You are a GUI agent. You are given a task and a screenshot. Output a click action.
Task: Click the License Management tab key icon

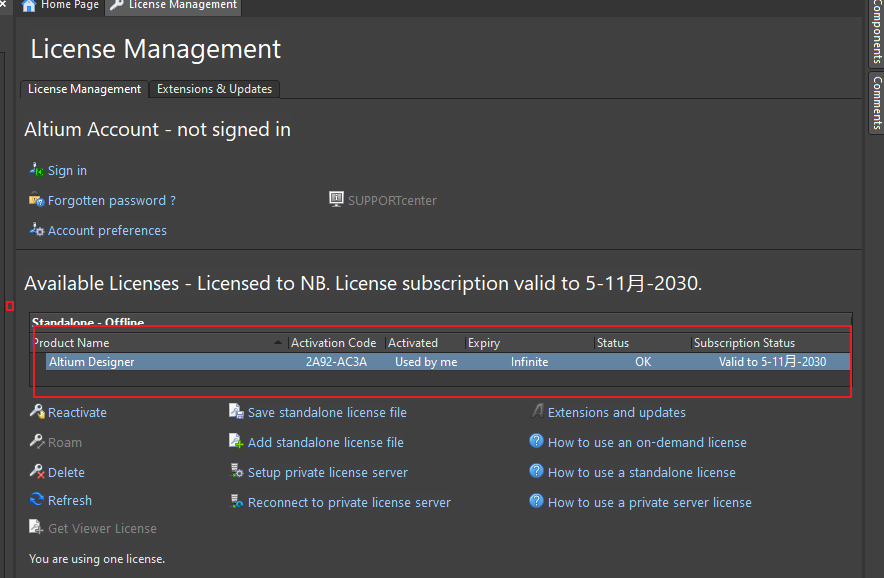pos(117,5)
